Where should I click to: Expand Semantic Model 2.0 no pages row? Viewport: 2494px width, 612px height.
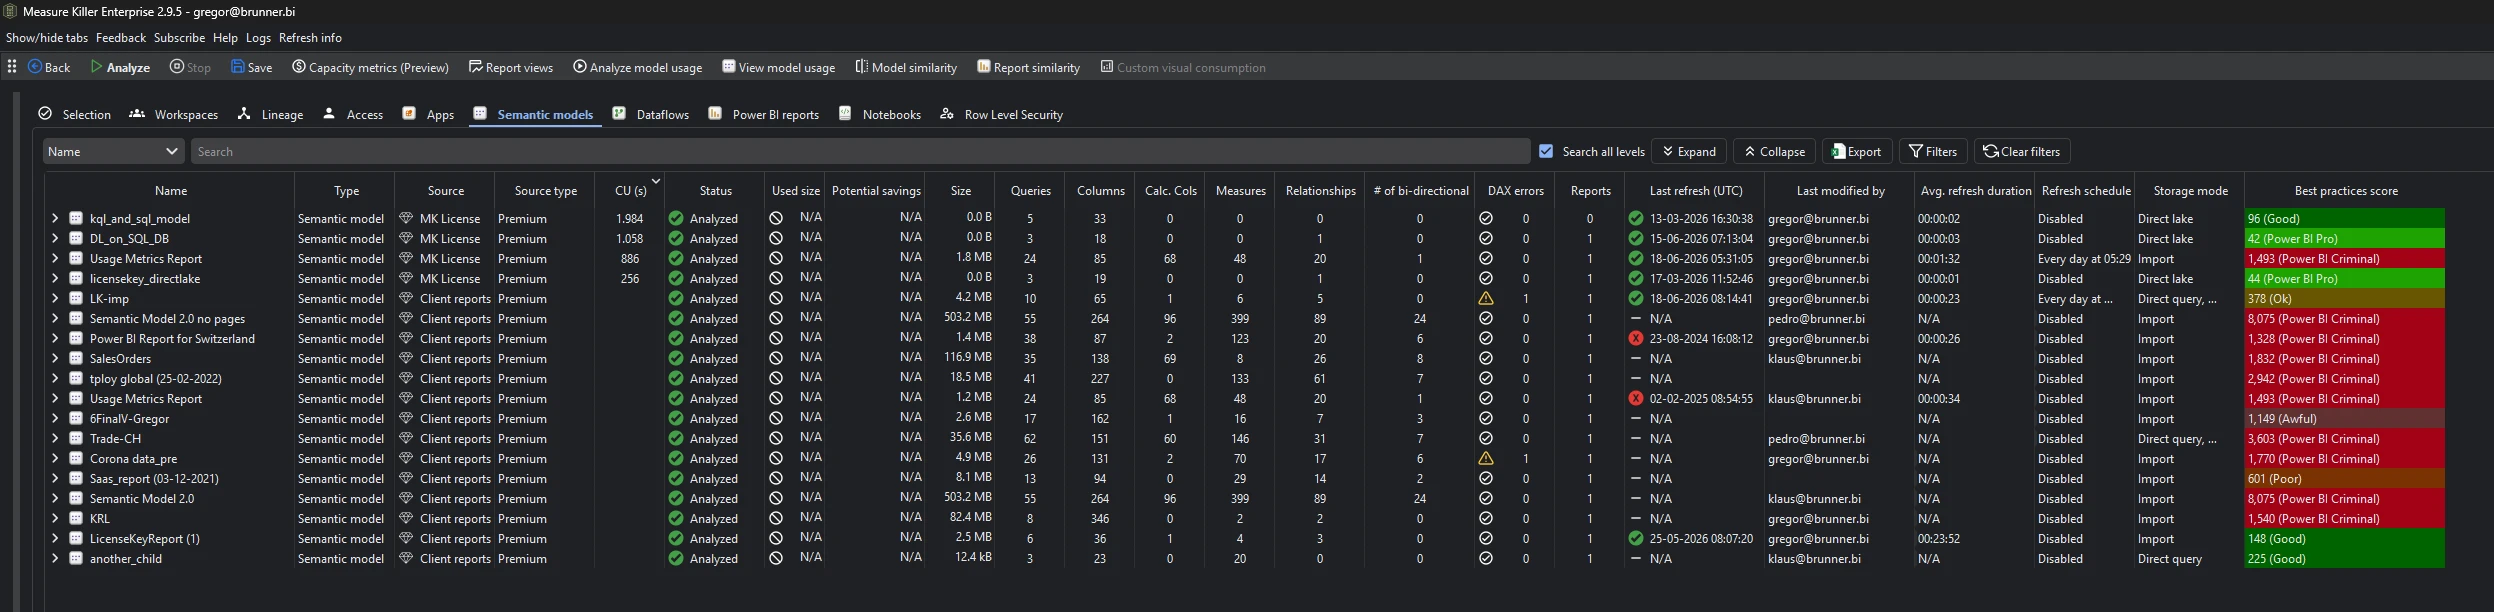[x=55, y=318]
